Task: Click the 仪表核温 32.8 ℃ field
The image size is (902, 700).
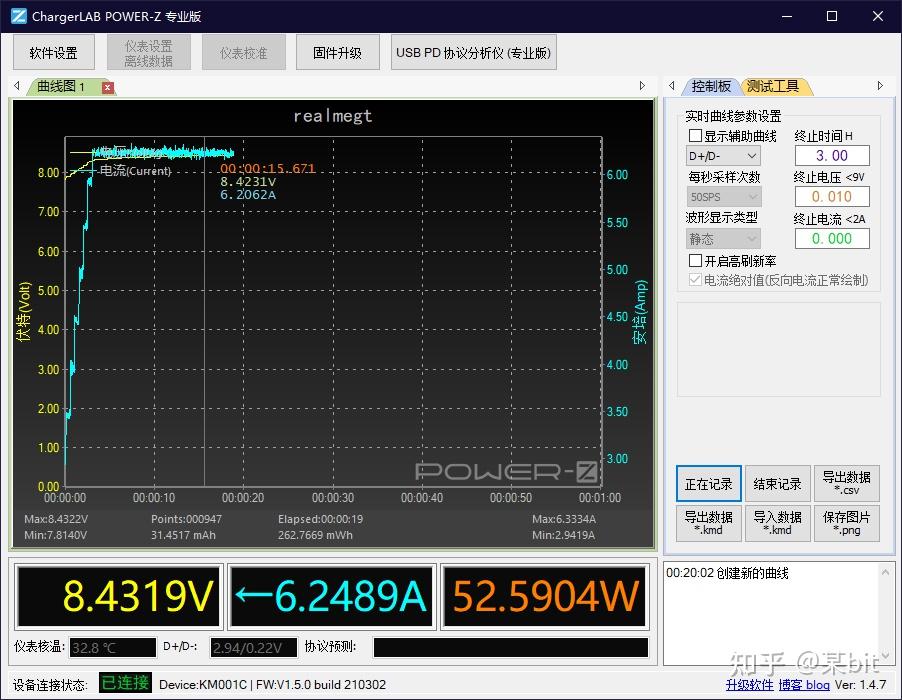Action: tap(113, 648)
